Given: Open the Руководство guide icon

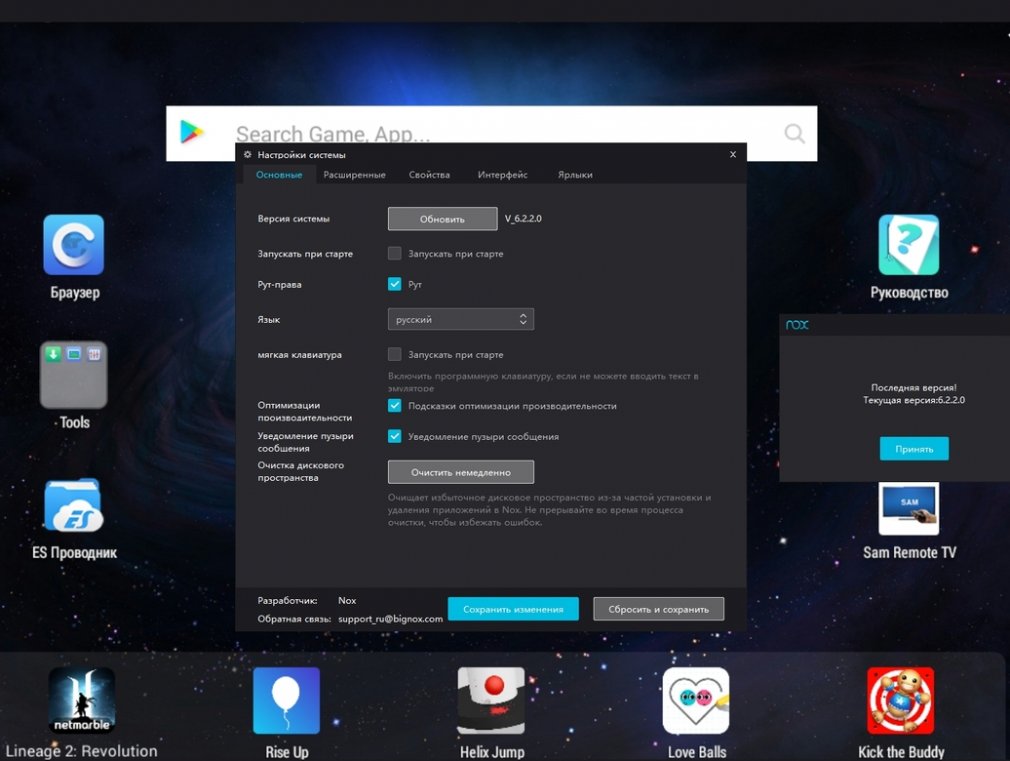Looking at the screenshot, I should point(908,245).
